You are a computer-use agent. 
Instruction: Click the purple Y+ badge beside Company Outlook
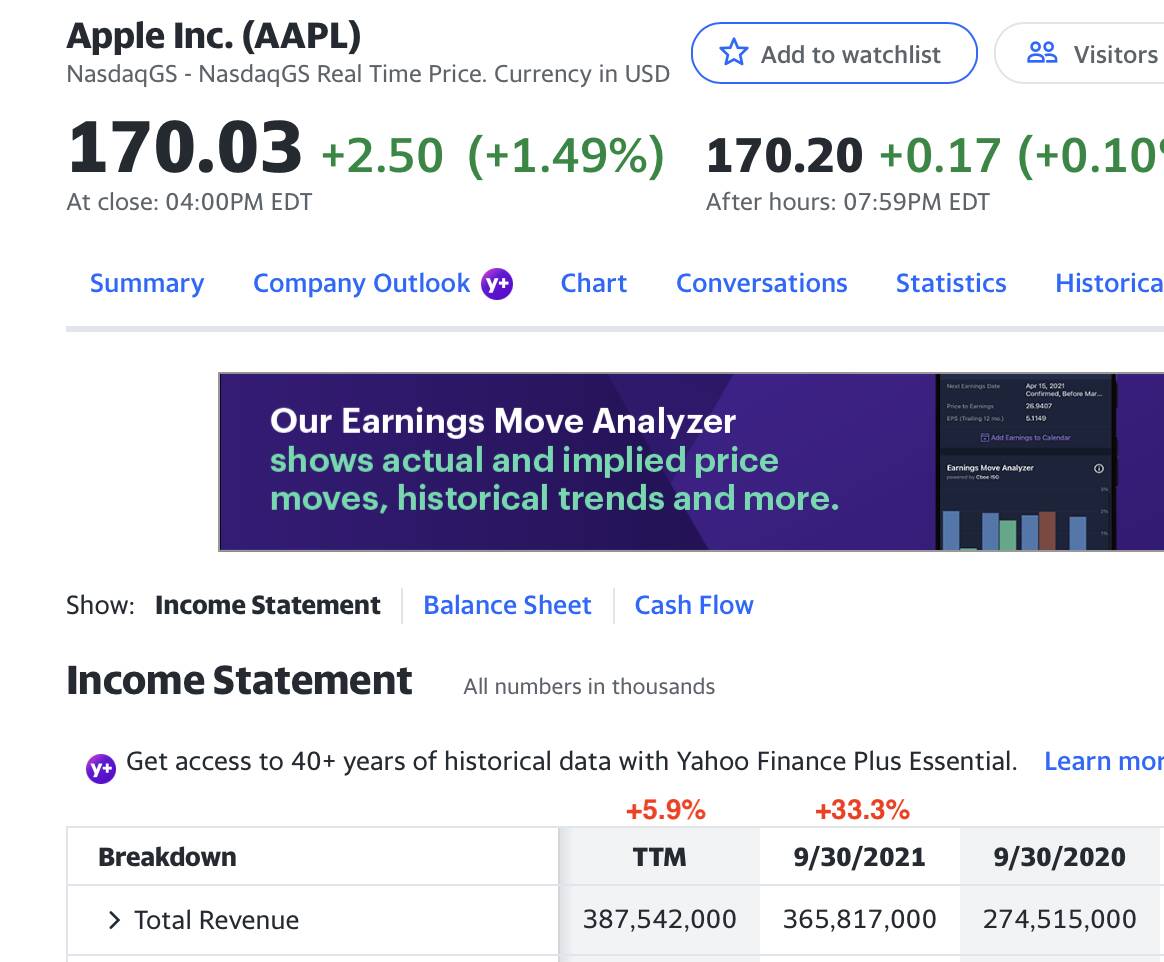click(x=497, y=284)
